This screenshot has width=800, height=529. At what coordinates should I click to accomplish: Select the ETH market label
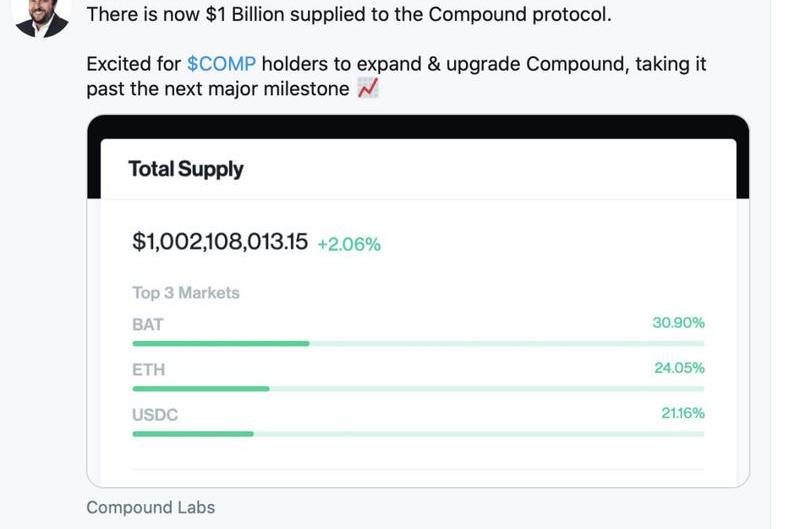tap(148, 369)
